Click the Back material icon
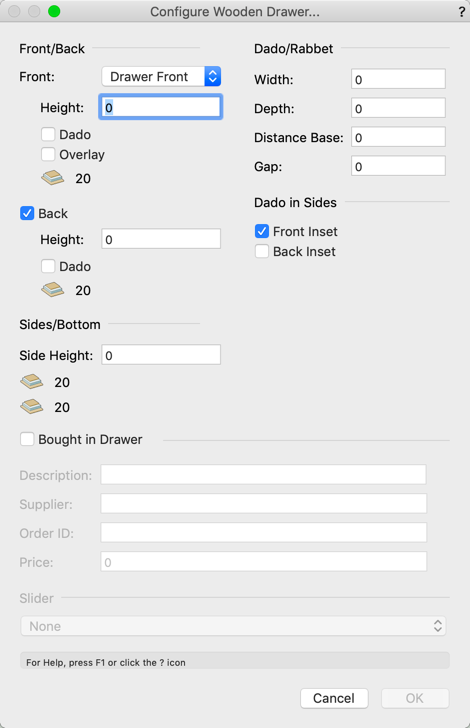The image size is (470, 728). (x=52, y=290)
